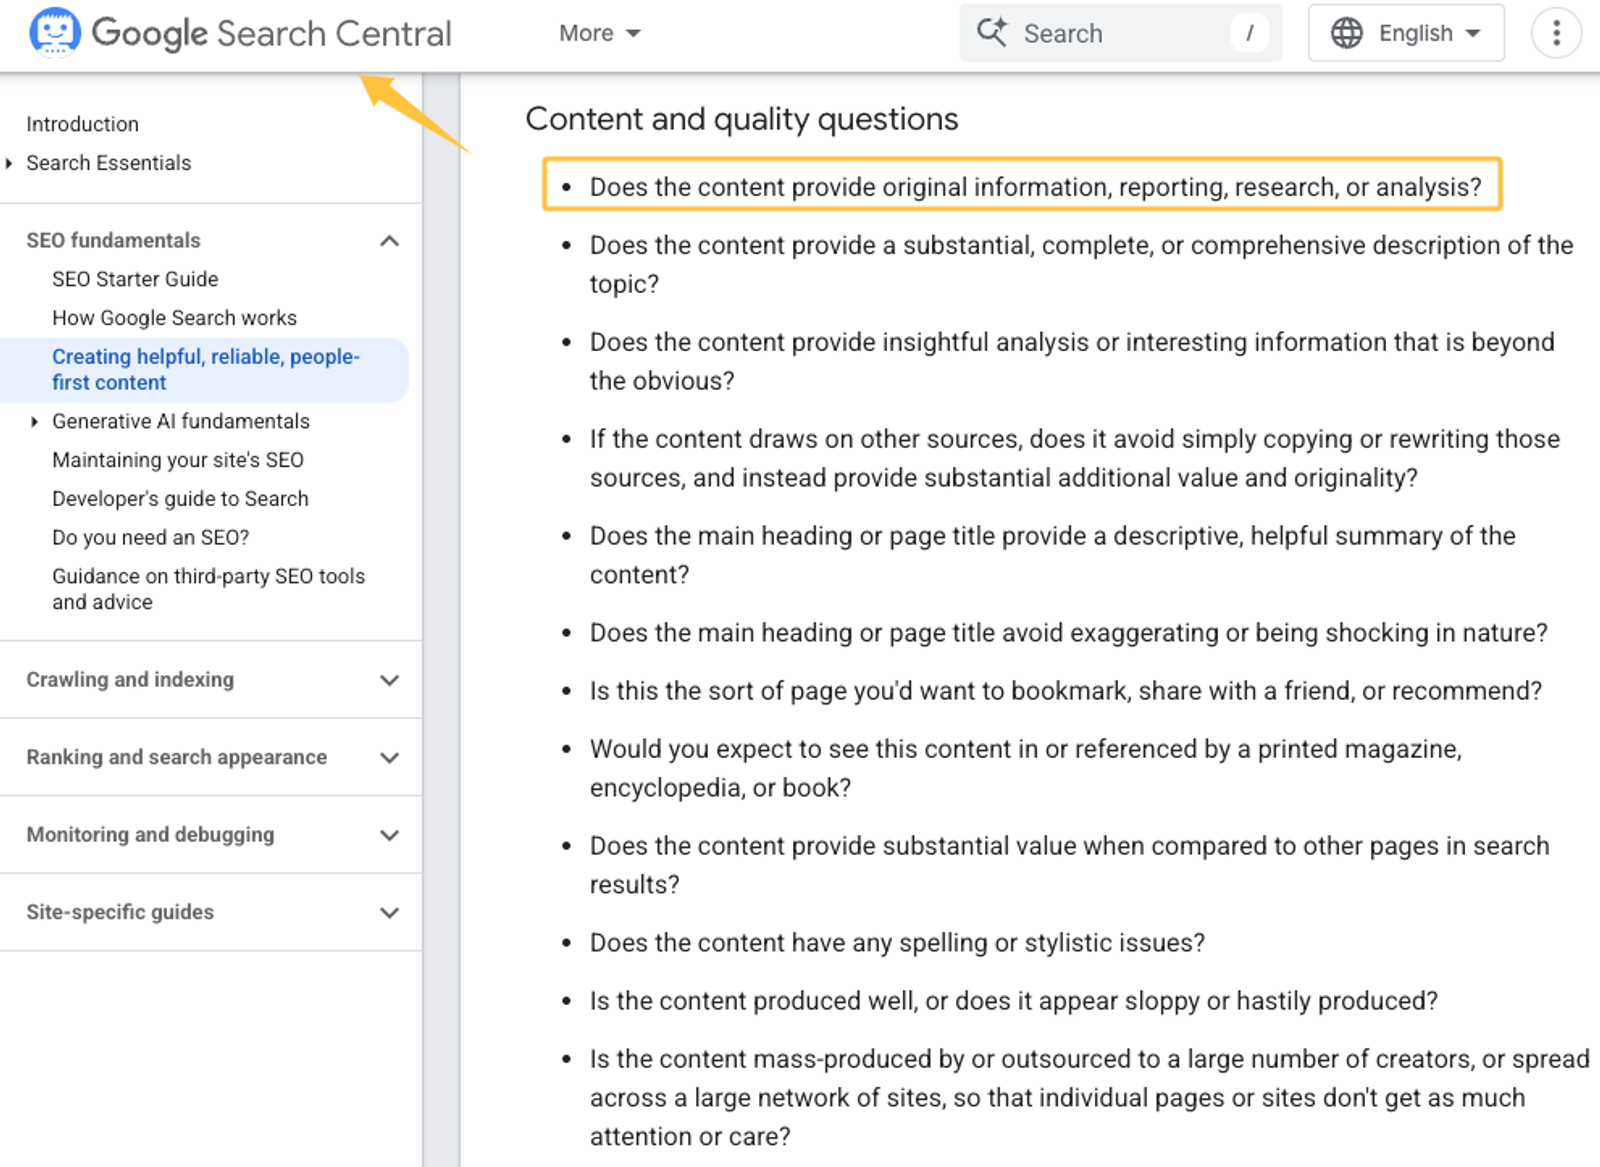The height and width of the screenshot is (1167, 1600).
Task: Open the Google Search Central mascot logo
Action: coord(54,32)
